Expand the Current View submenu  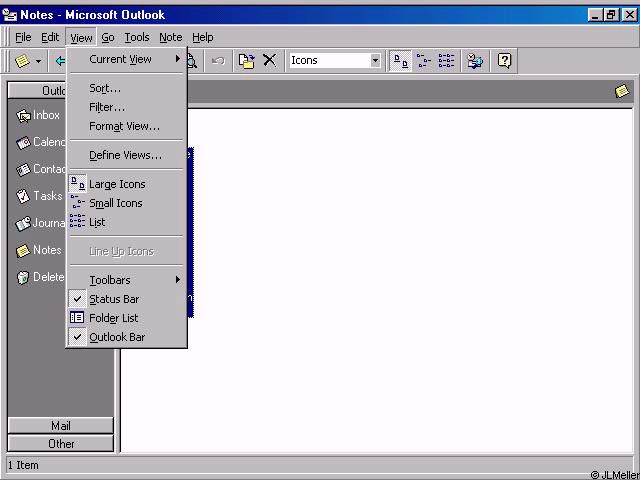127,59
